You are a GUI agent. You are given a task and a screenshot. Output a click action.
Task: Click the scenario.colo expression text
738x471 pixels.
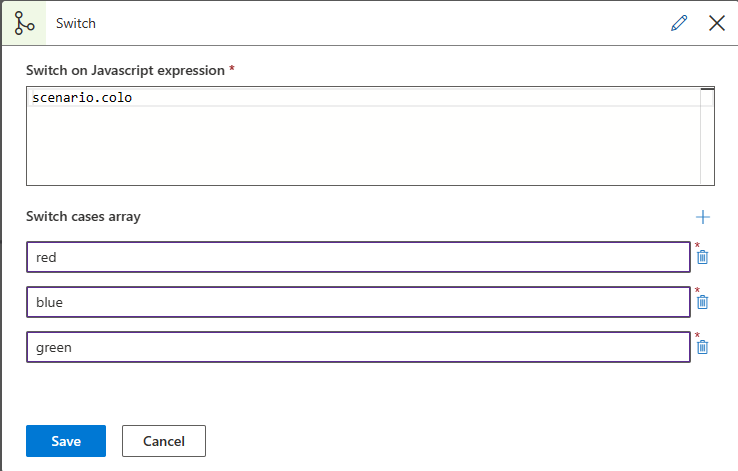(82, 98)
